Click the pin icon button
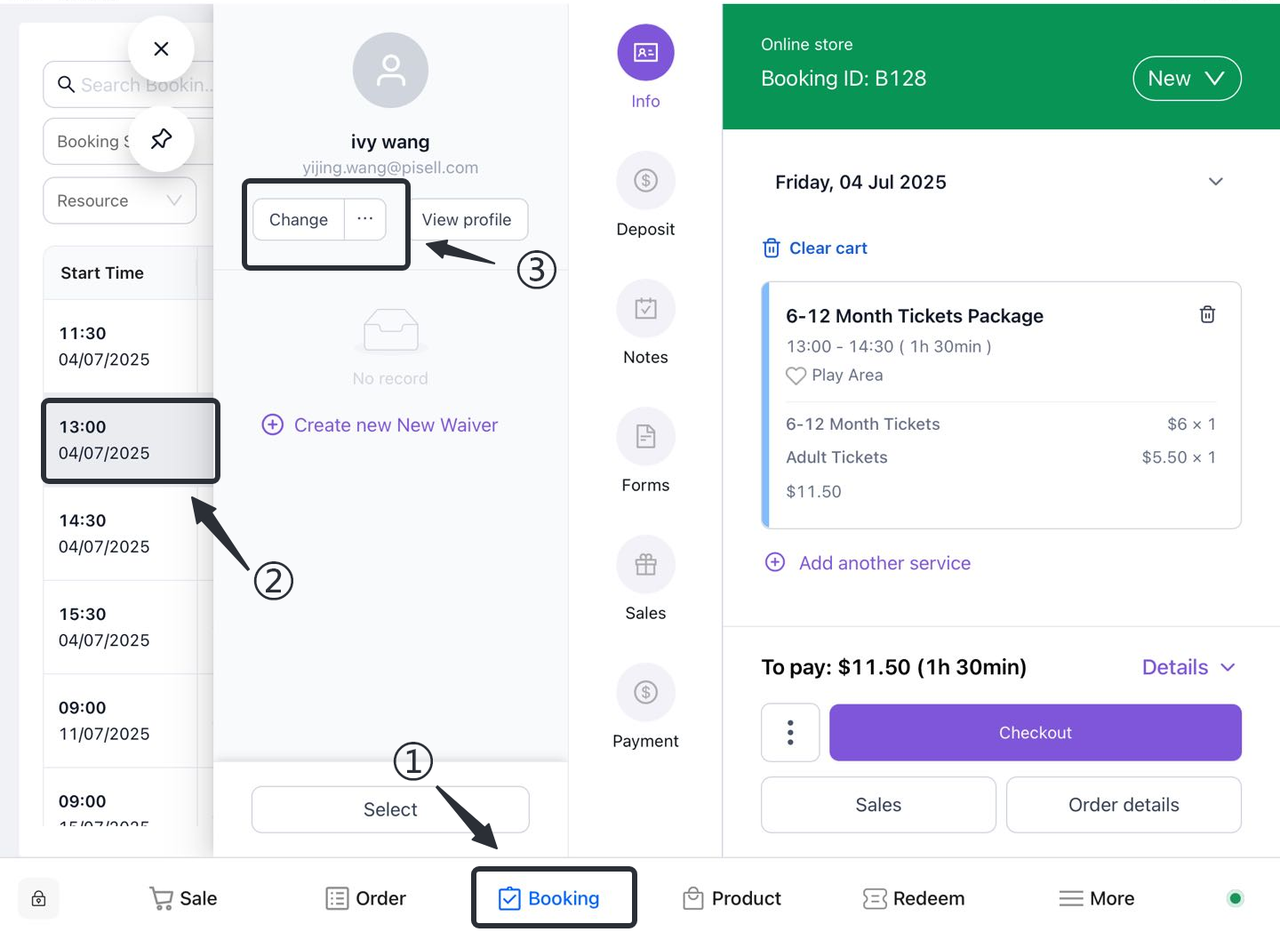 (161, 139)
